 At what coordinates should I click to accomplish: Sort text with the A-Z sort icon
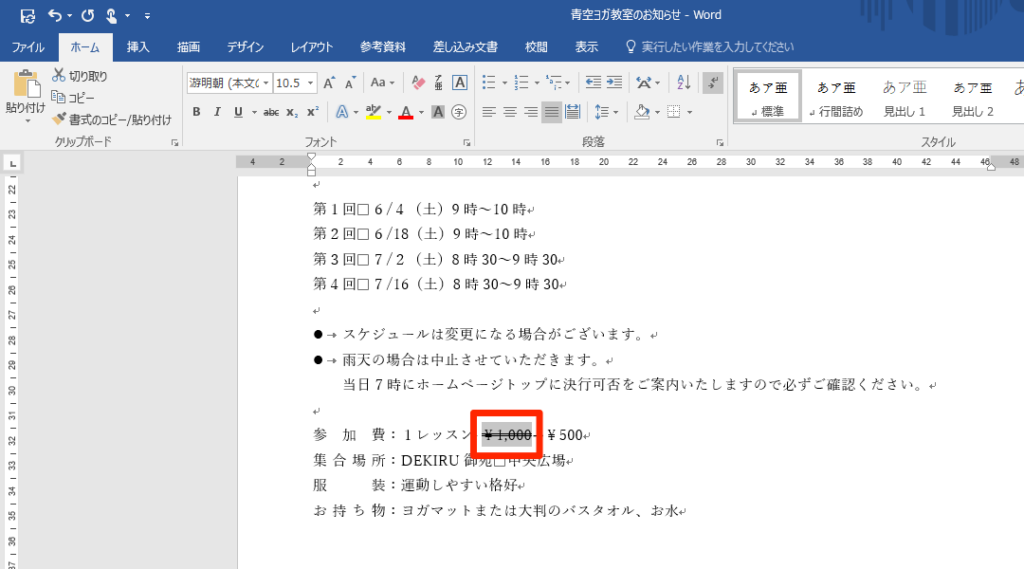[684, 82]
